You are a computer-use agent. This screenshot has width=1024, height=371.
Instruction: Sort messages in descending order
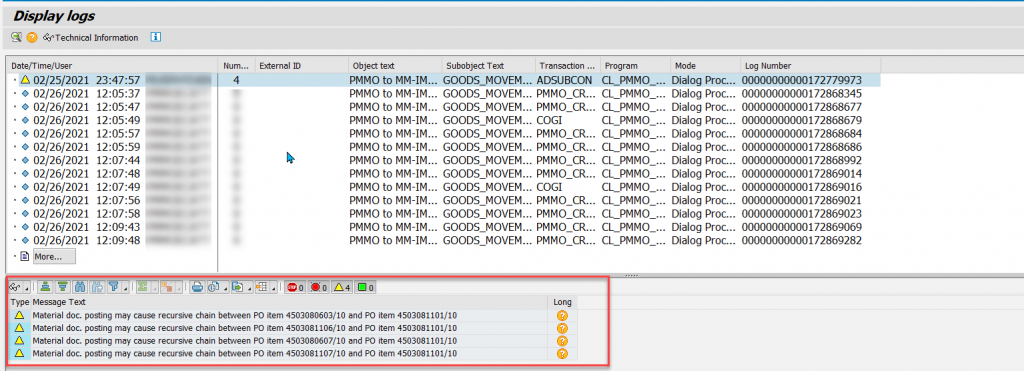[63, 287]
